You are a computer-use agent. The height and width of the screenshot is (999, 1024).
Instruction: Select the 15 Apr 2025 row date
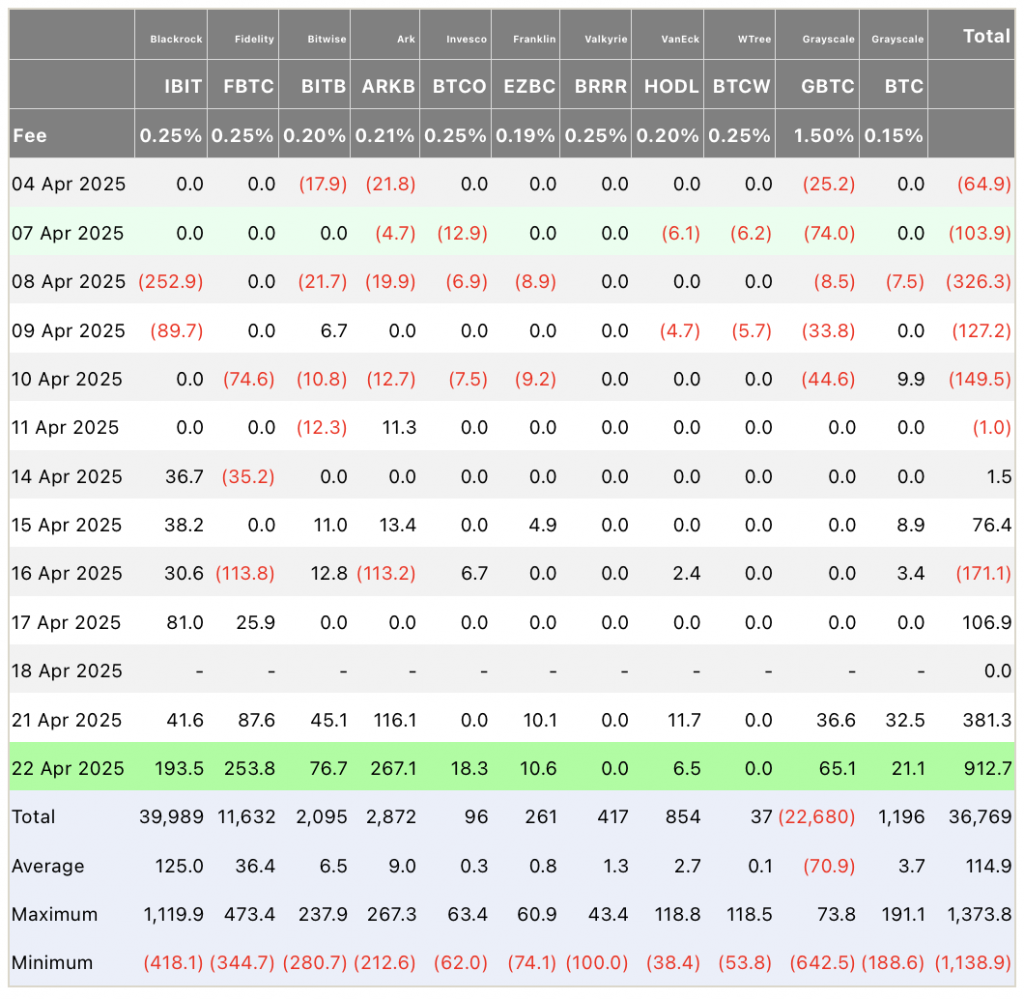pyautogui.click(x=67, y=525)
